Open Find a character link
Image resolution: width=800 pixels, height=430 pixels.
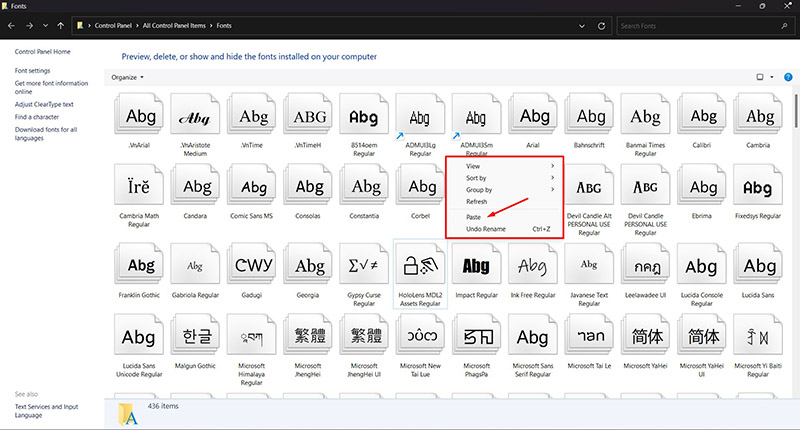(x=37, y=117)
